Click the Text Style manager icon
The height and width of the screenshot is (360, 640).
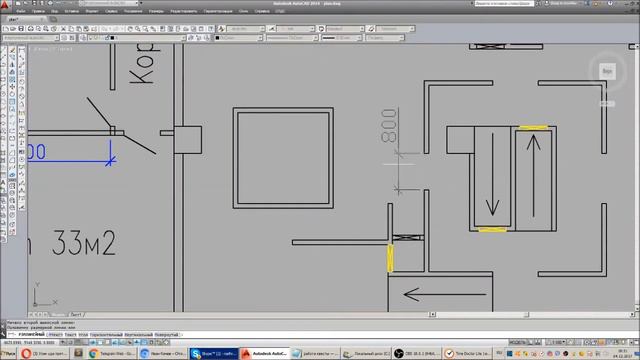click(x=221, y=29)
